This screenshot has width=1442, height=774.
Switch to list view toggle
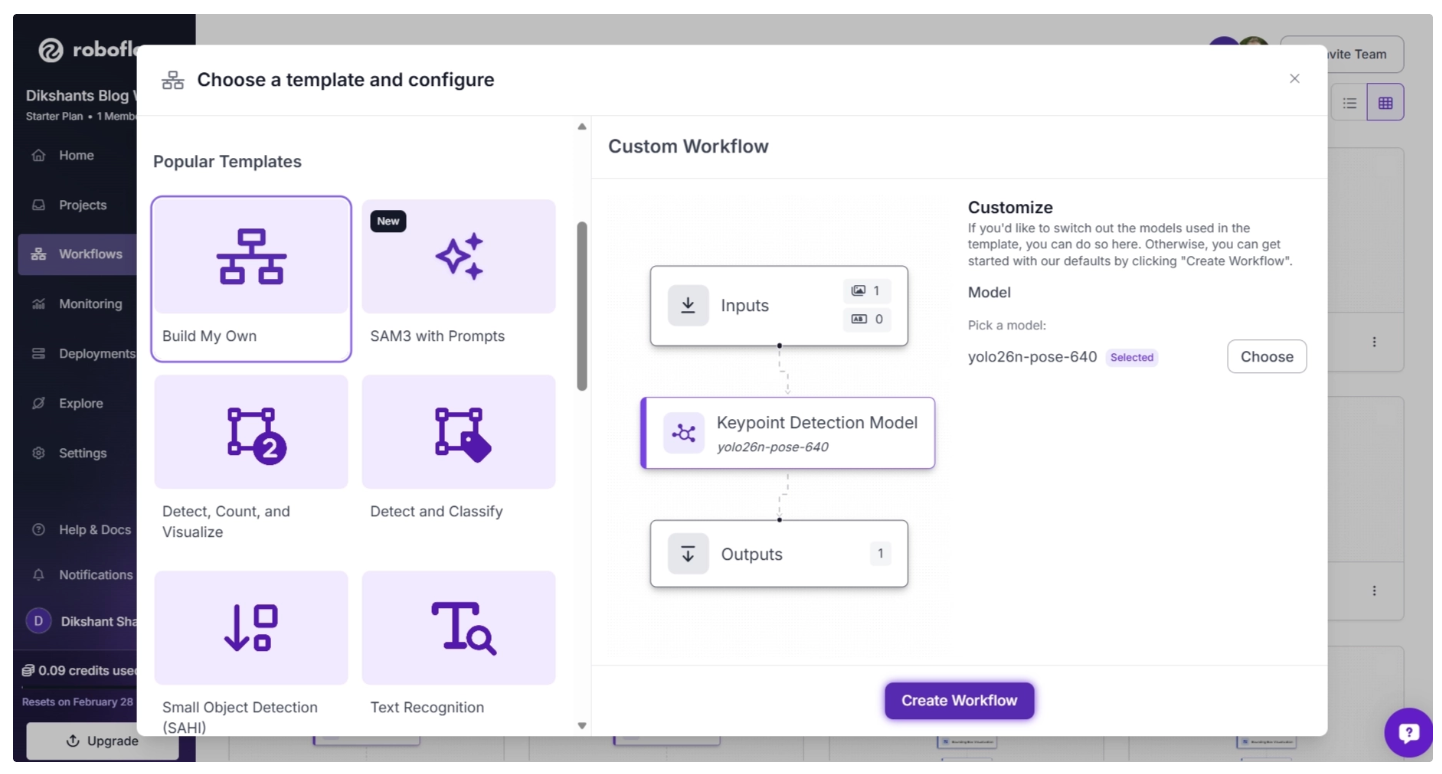pos(1349,103)
